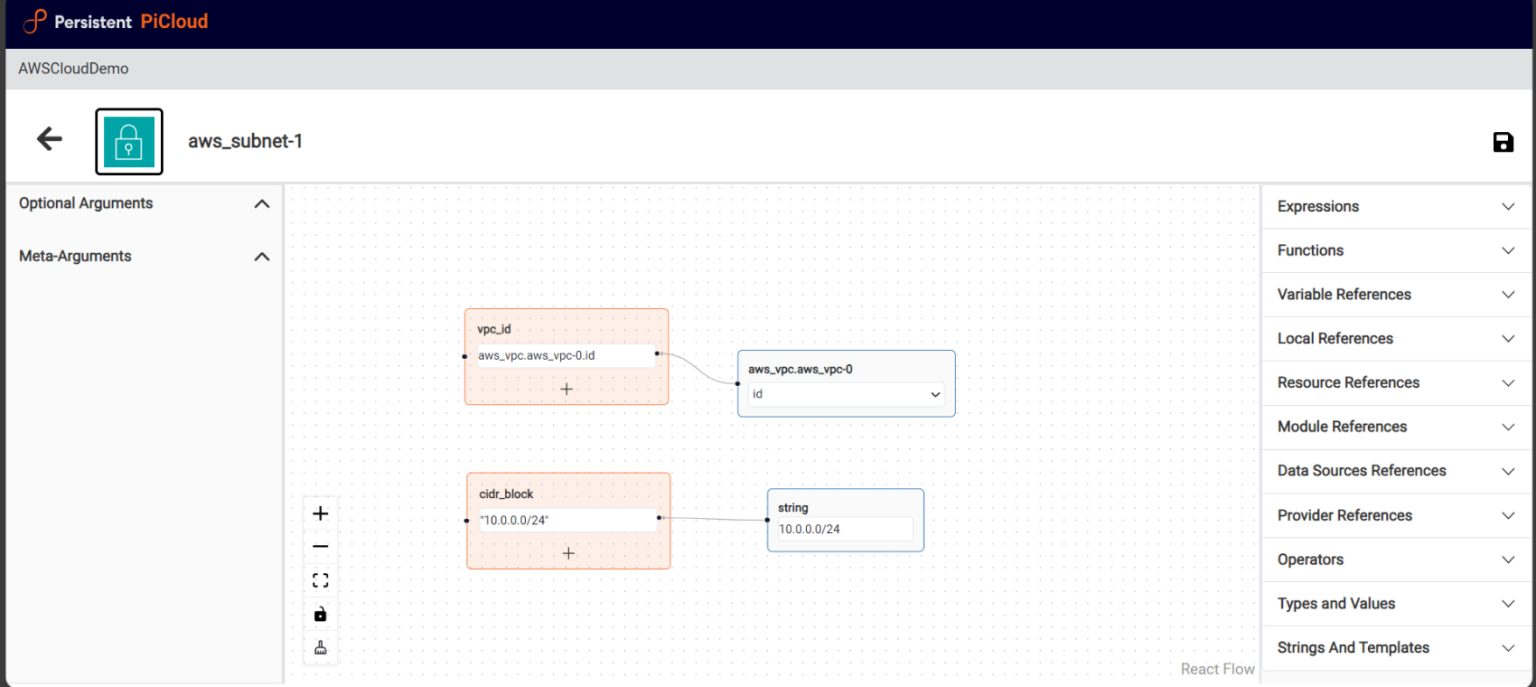Open the Strings And Templates category

(1395, 647)
